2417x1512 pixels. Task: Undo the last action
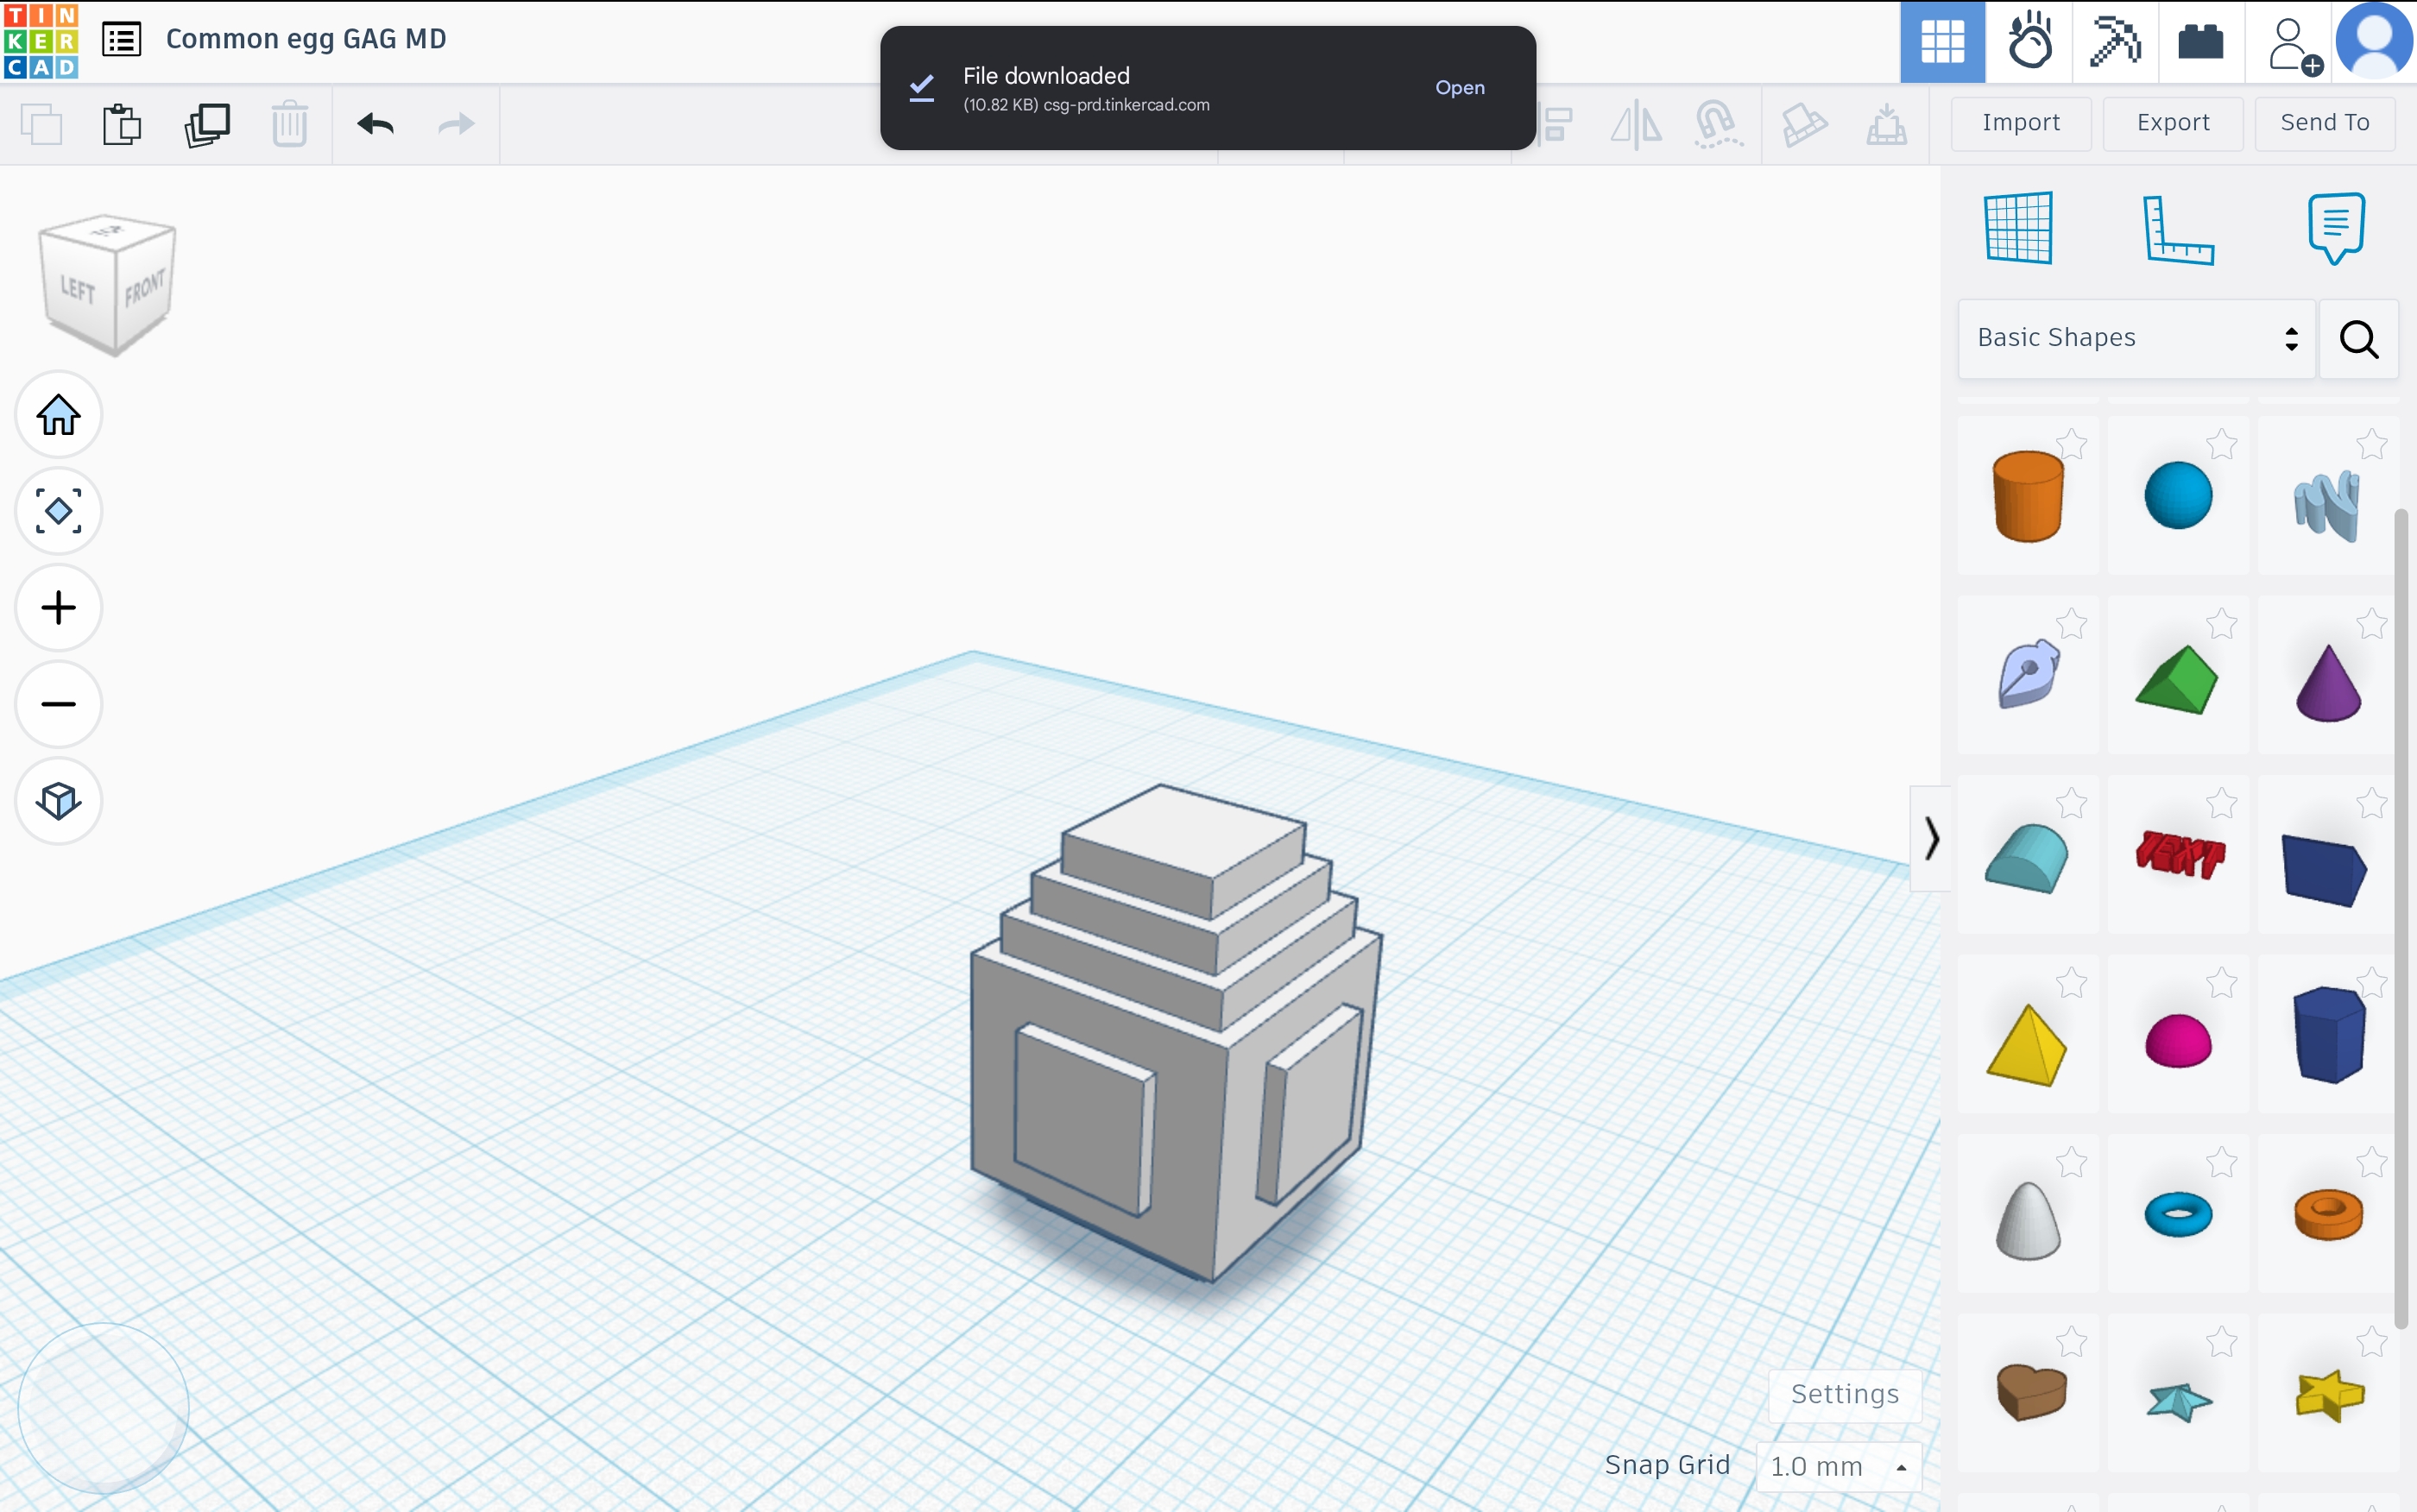tap(376, 124)
